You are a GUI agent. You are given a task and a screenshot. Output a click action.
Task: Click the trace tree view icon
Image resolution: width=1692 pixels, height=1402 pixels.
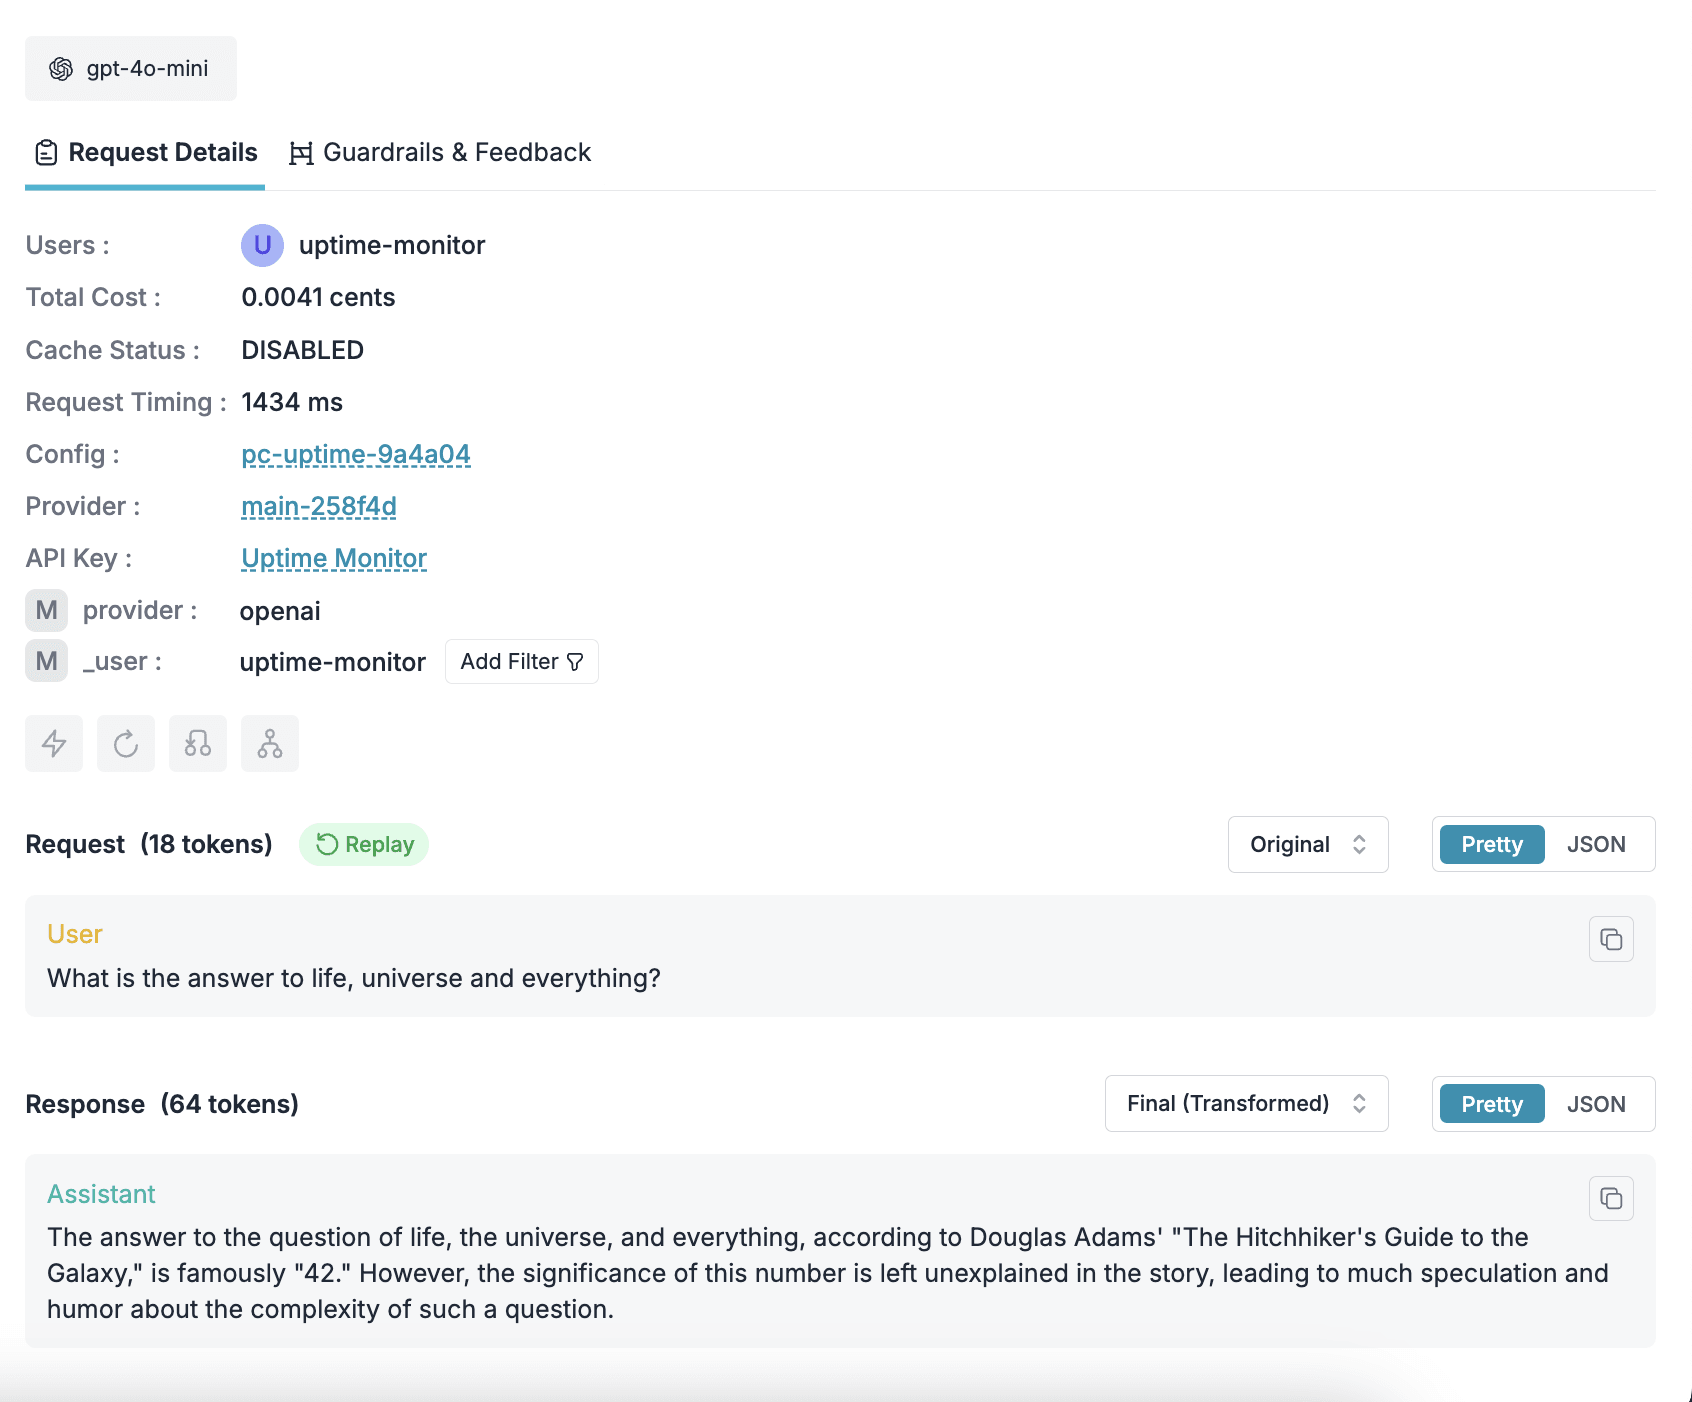click(x=269, y=743)
